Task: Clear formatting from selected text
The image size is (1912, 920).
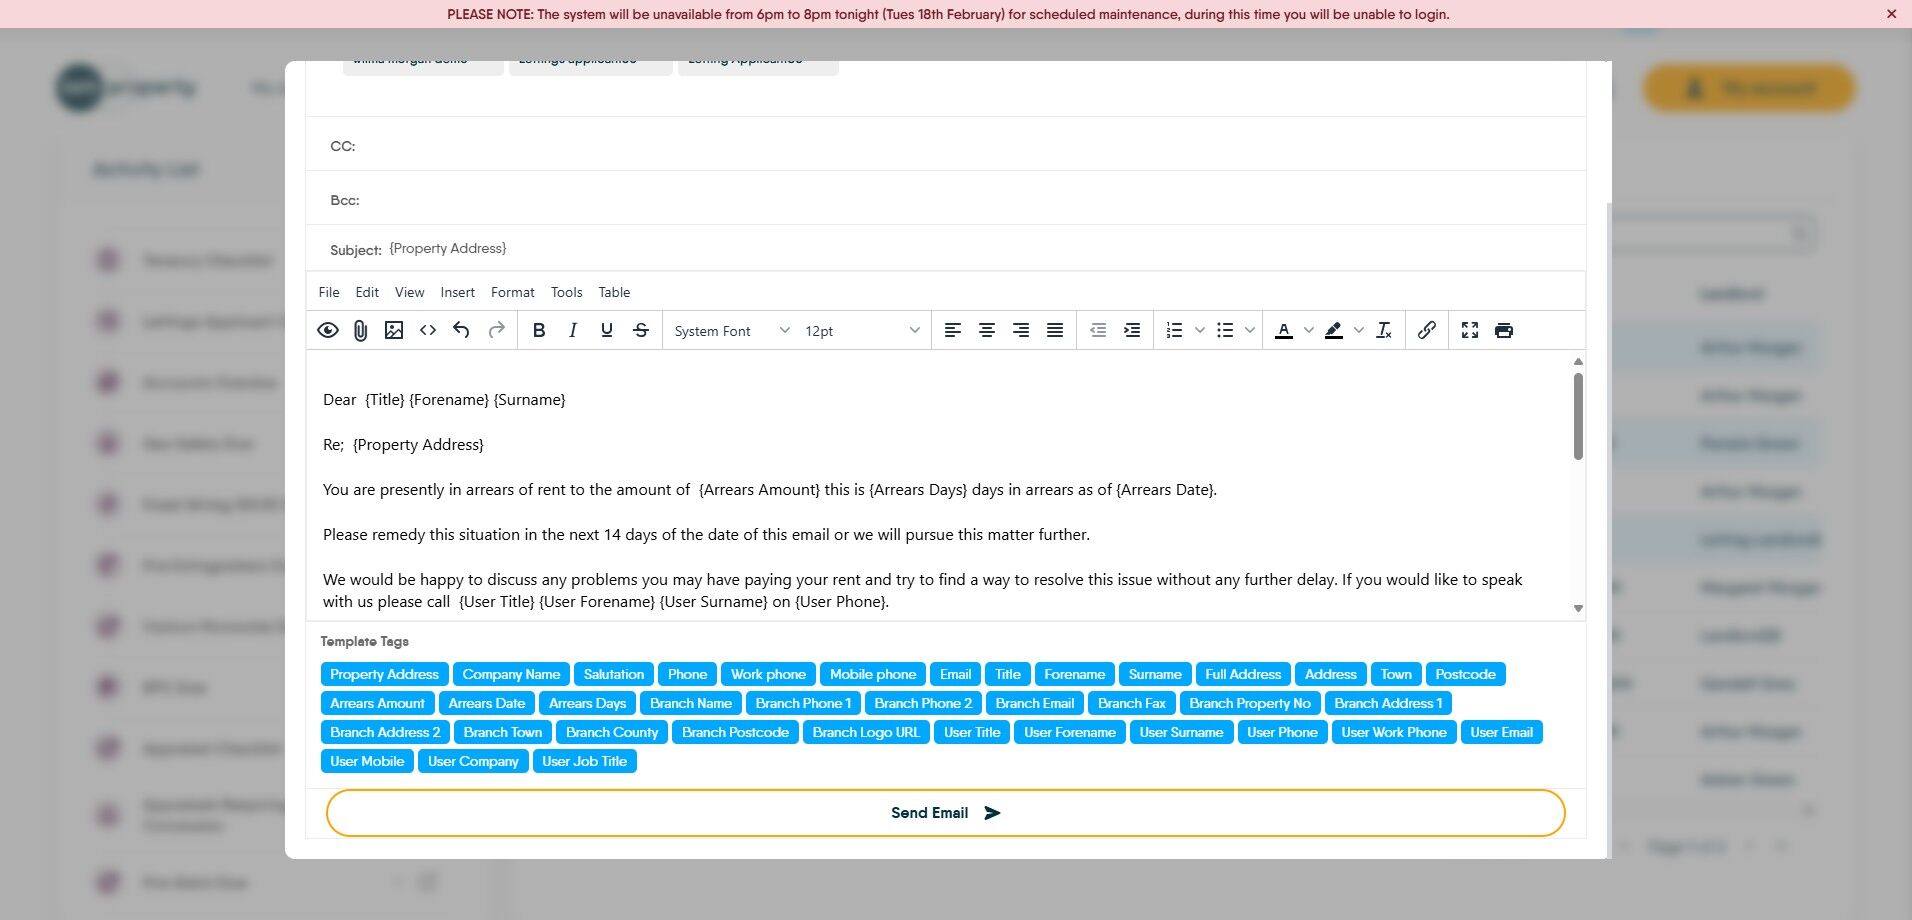Action: pos(1384,330)
